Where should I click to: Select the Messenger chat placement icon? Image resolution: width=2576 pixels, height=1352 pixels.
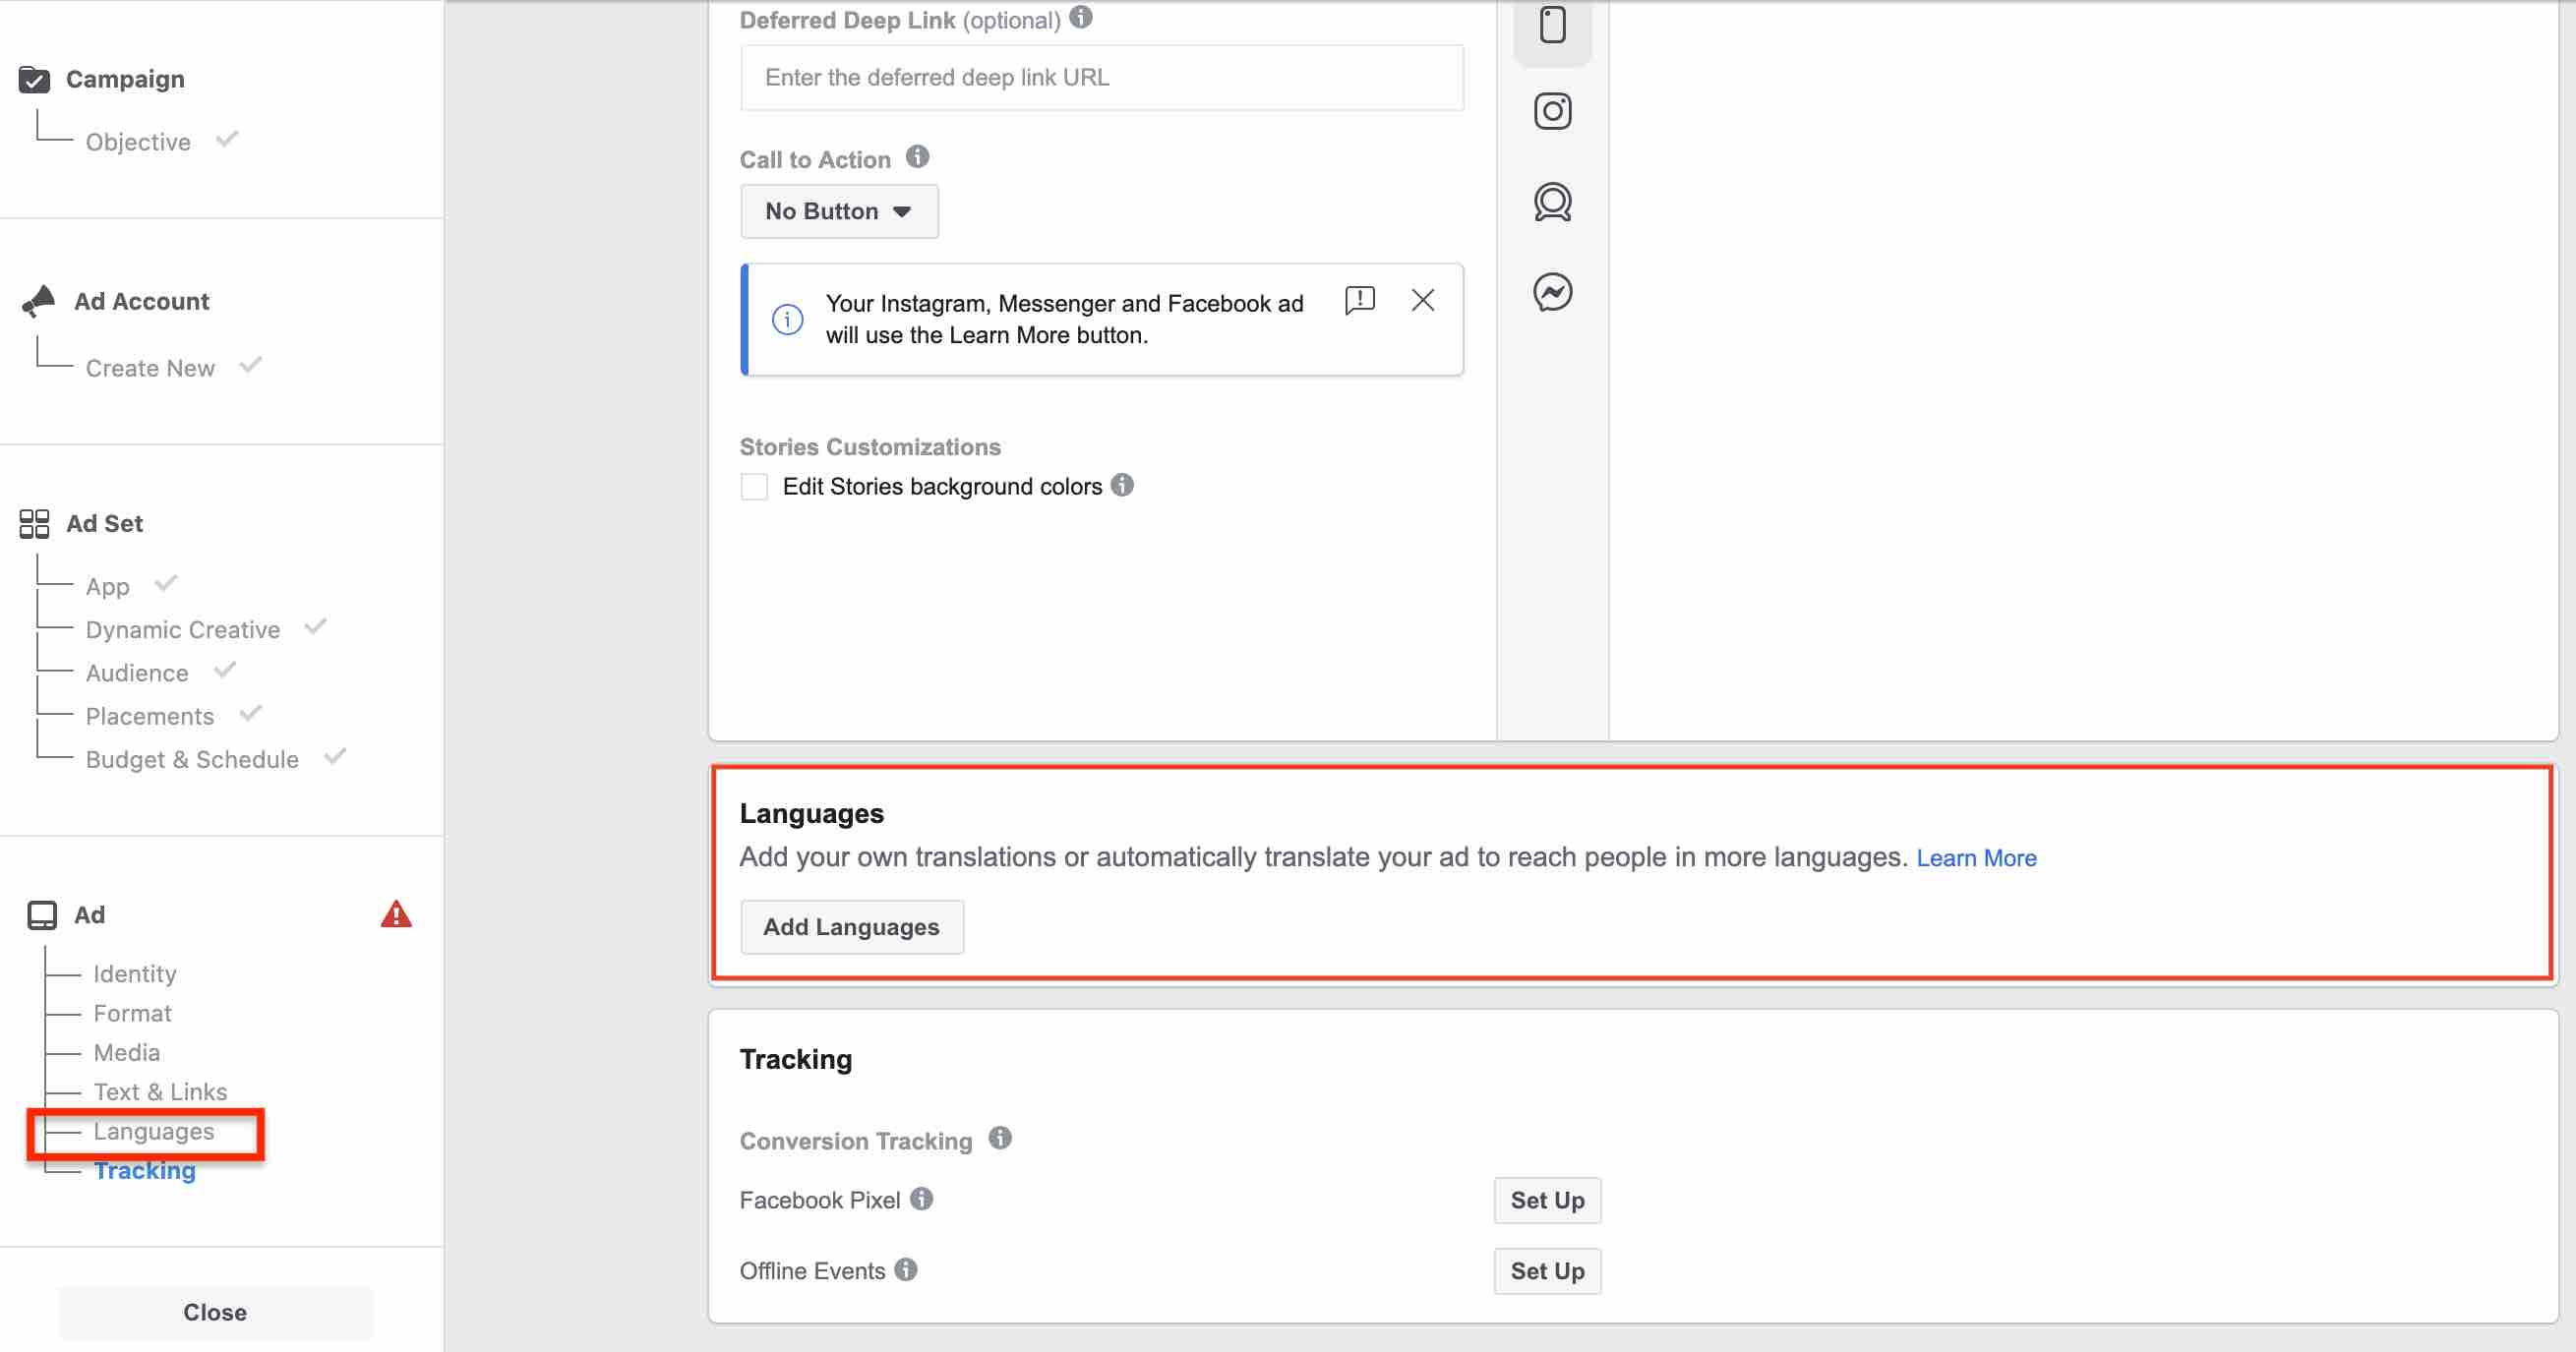coord(1552,291)
